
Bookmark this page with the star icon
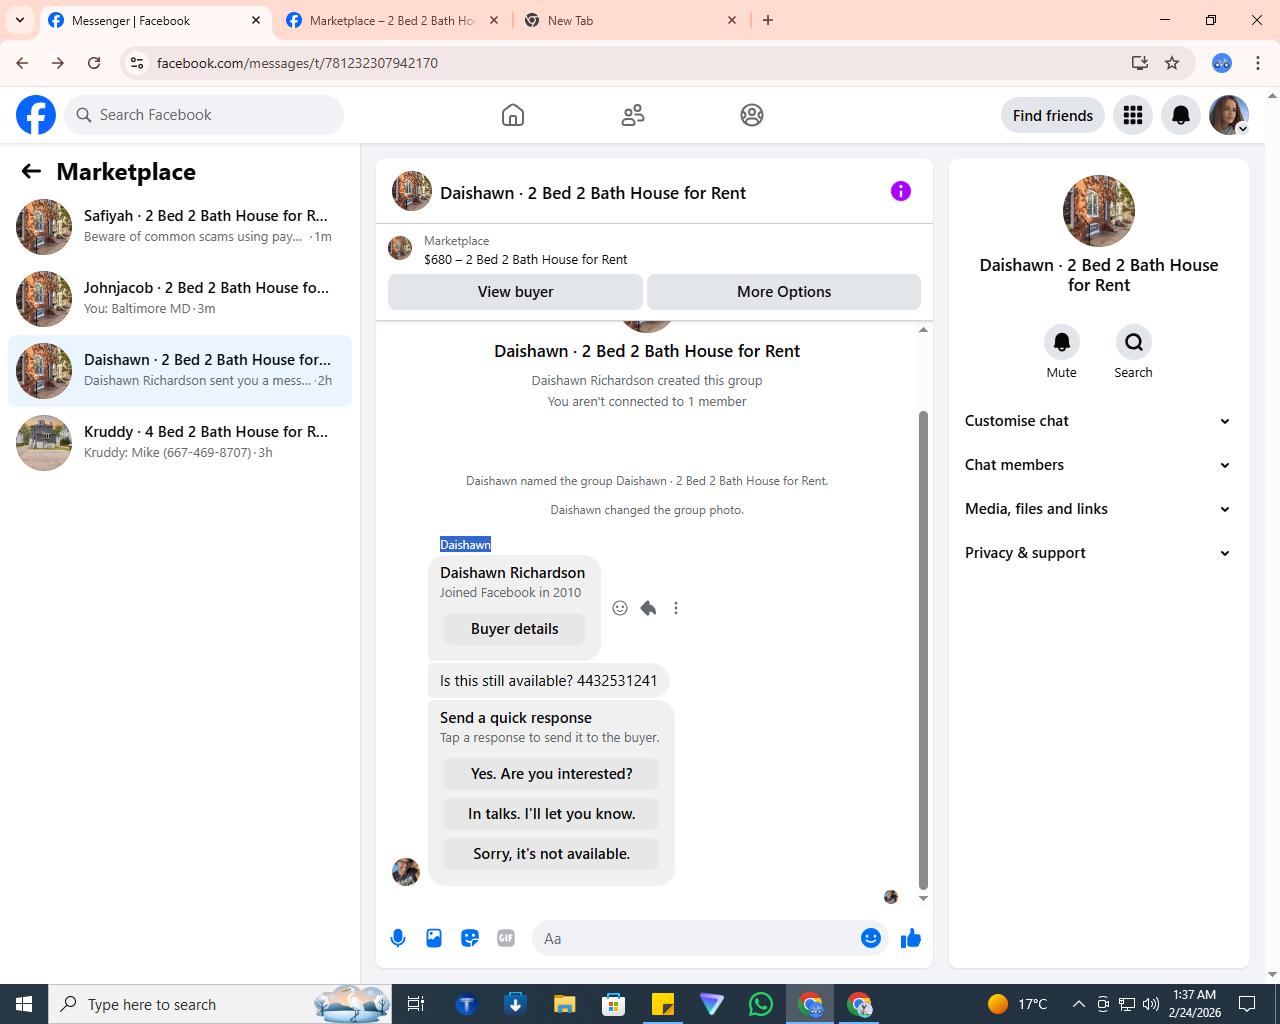click(x=1172, y=63)
